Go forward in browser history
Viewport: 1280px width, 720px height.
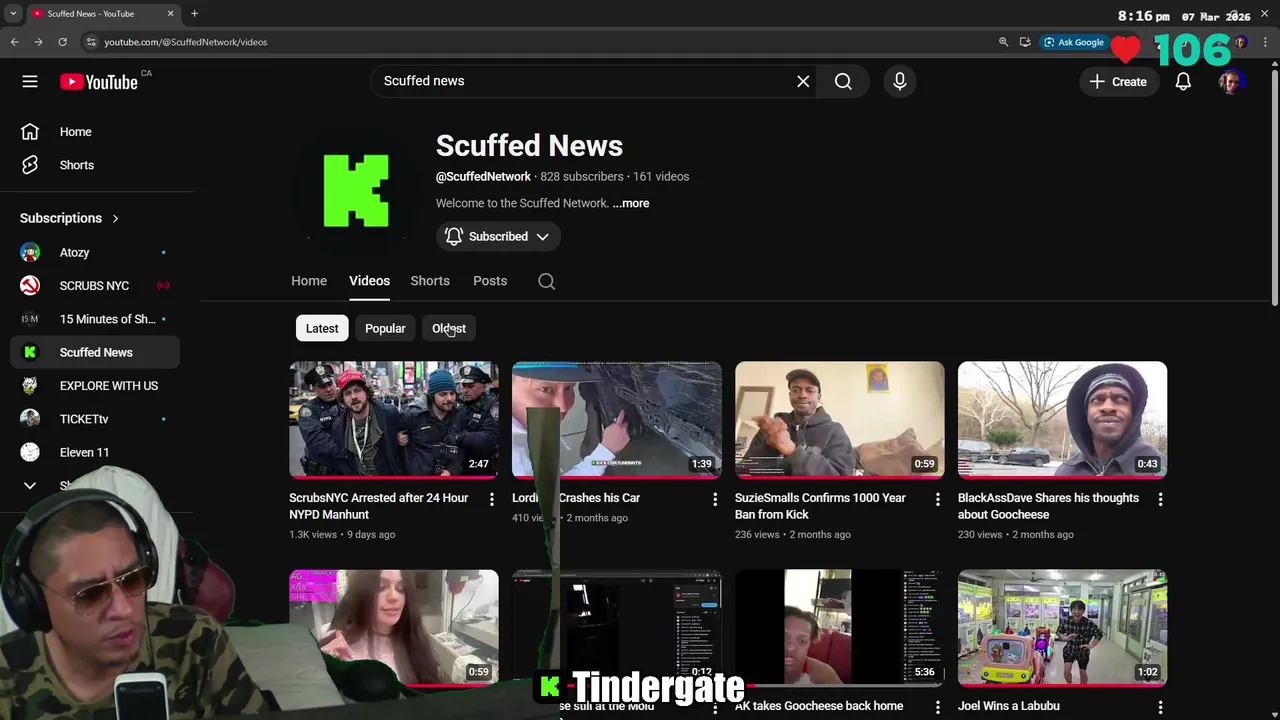[x=38, y=42]
